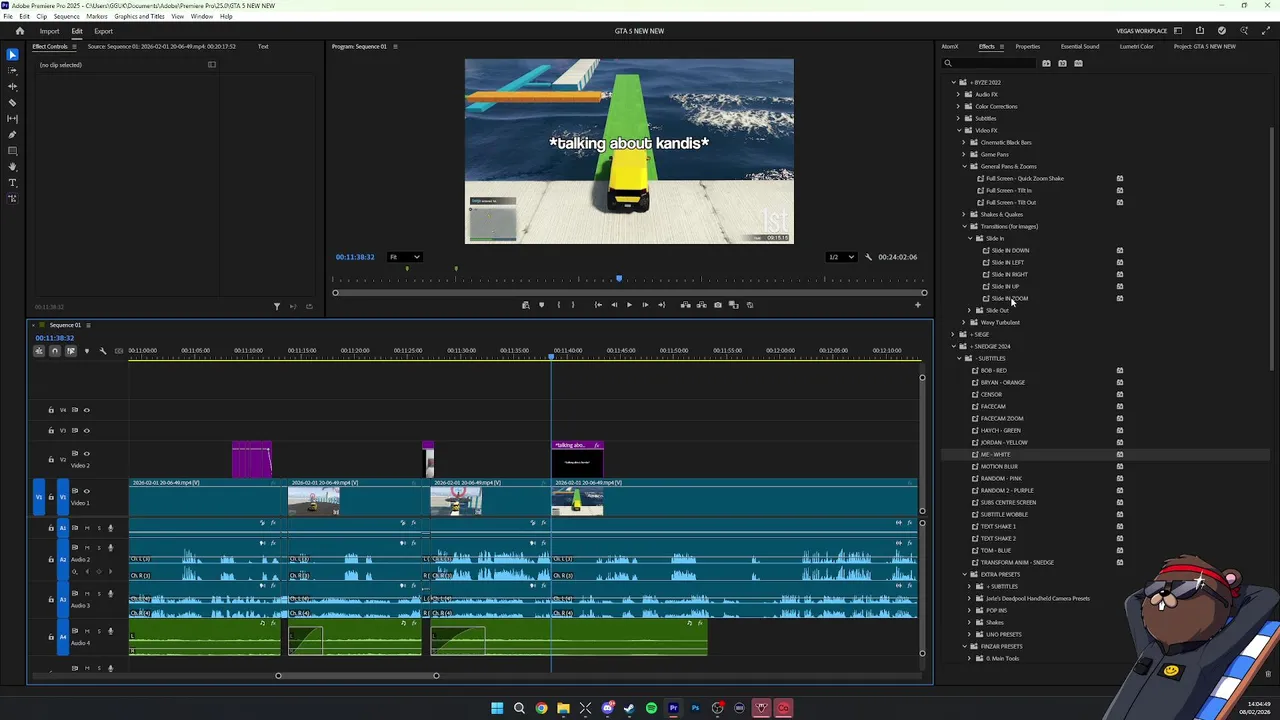Open the Fit zoom level dropdown
1280x720 pixels.
405,257
